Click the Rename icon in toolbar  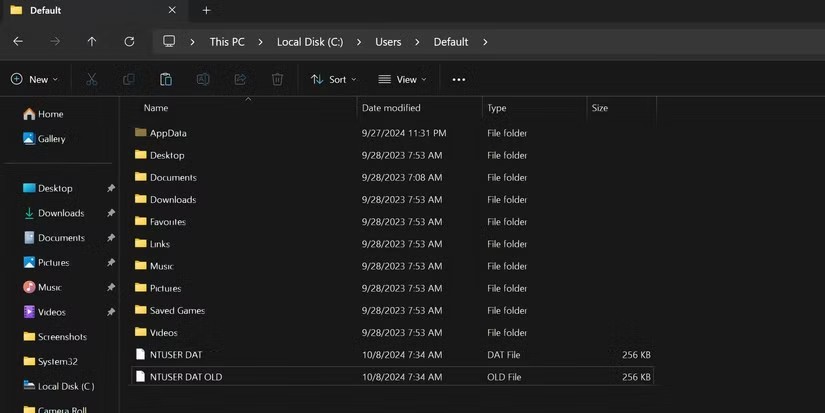point(203,79)
